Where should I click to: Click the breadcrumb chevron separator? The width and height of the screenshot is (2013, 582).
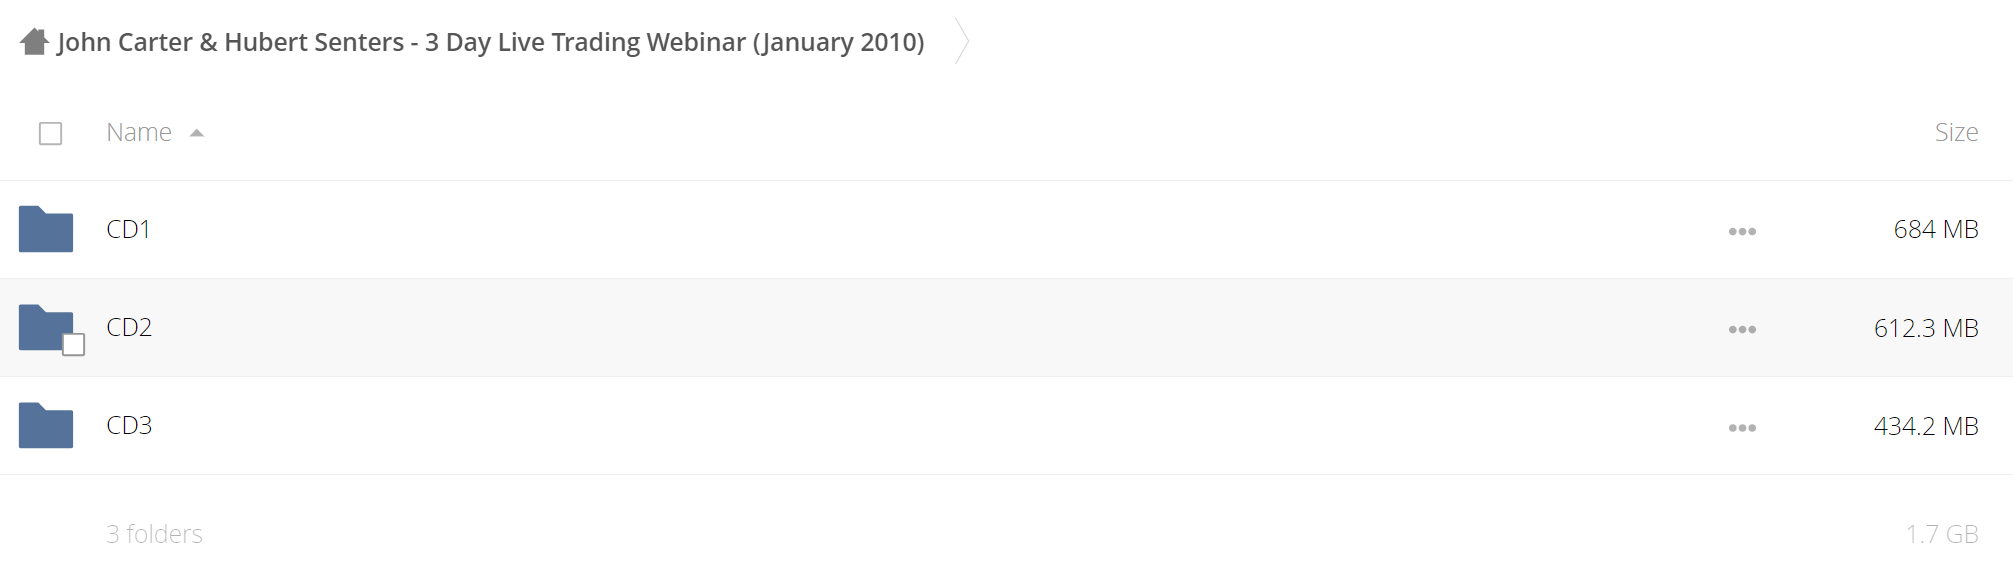click(x=962, y=41)
